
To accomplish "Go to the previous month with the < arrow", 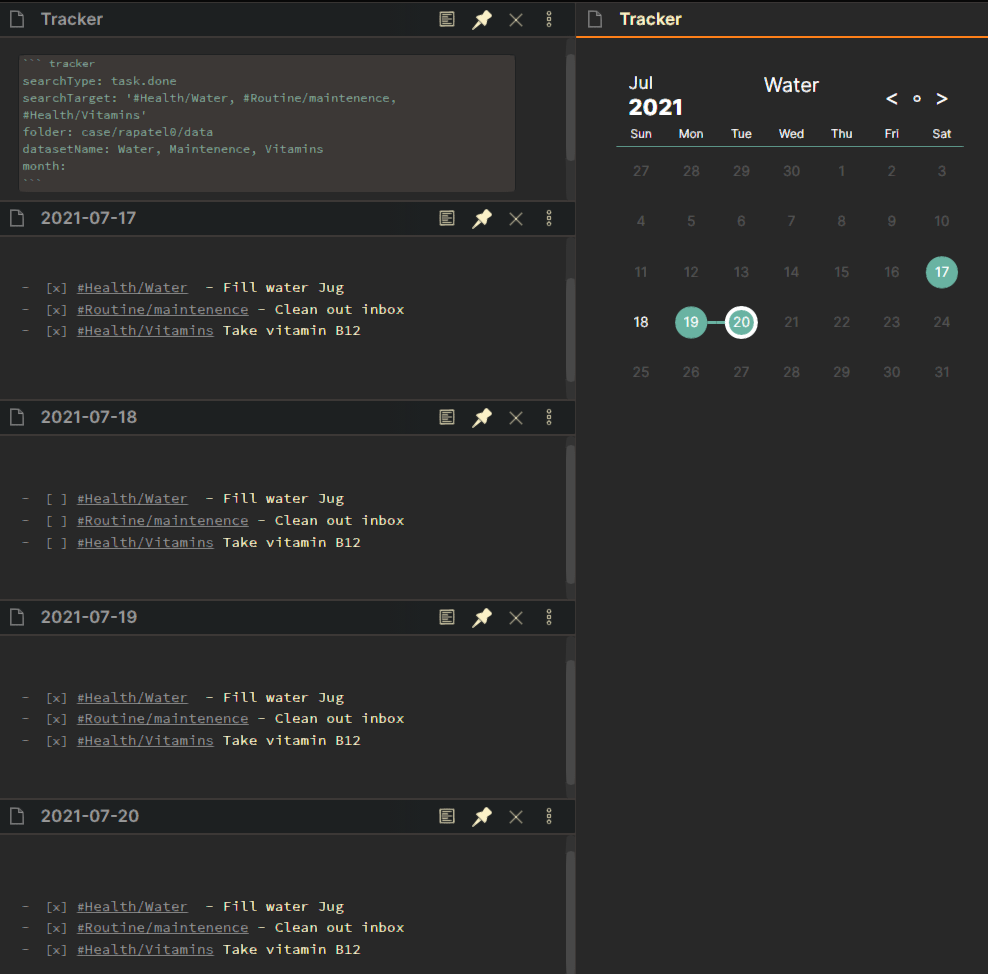I will pos(891,99).
